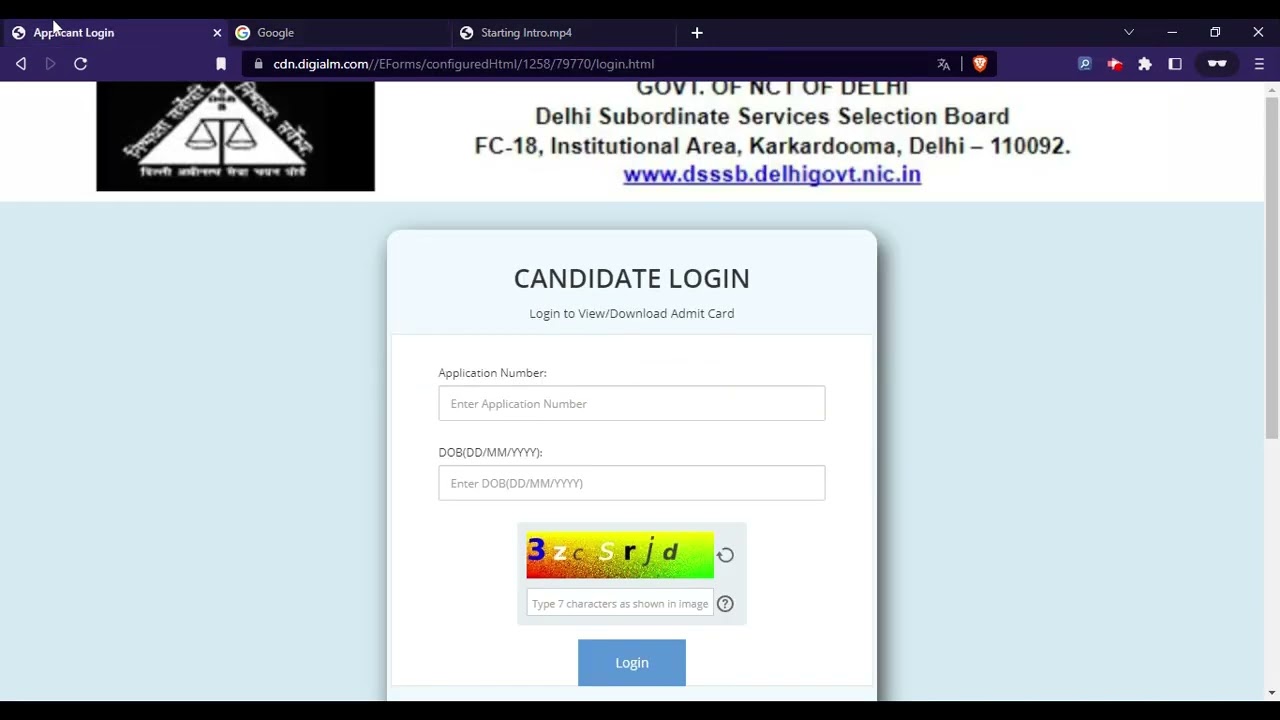Reload the current page
The width and height of the screenshot is (1280, 720).
[81, 64]
